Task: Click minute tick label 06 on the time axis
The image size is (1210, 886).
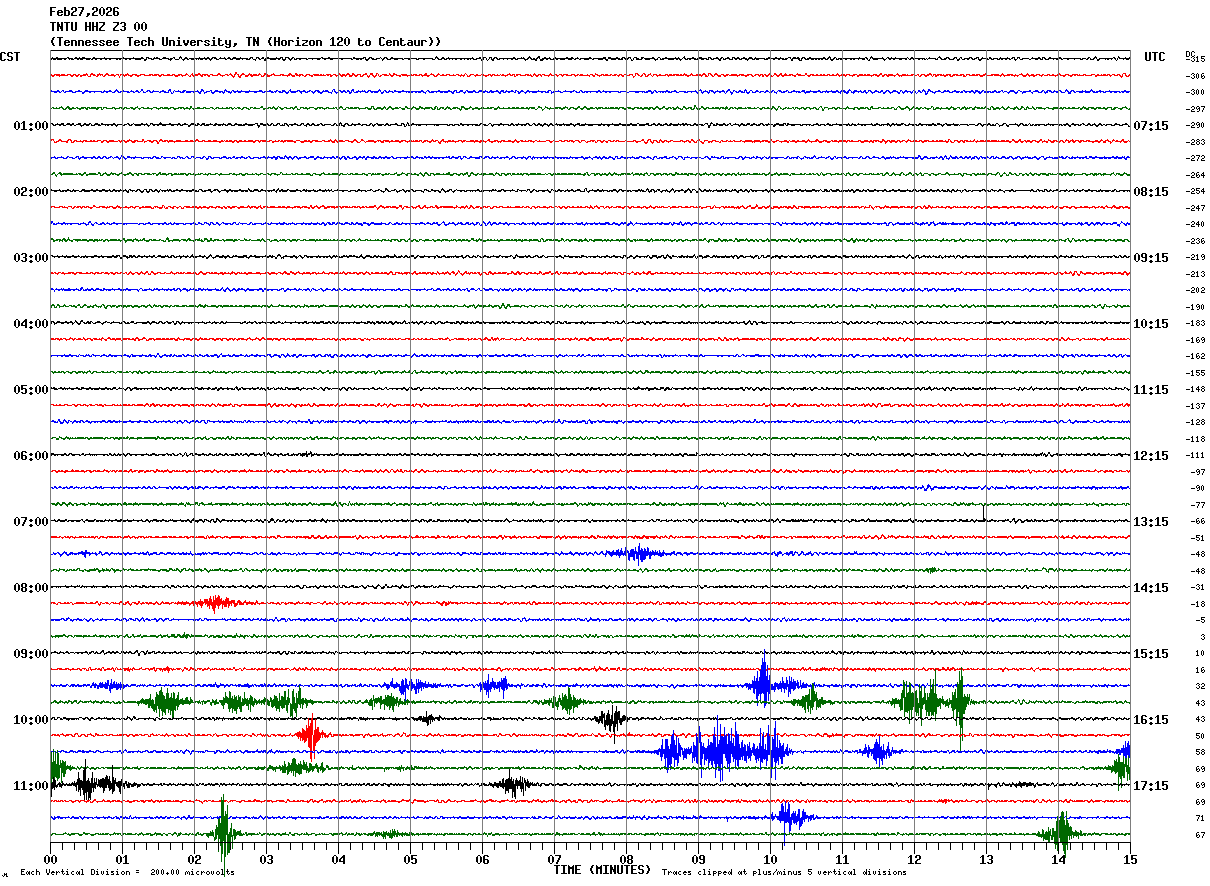Action: tap(482, 859)
